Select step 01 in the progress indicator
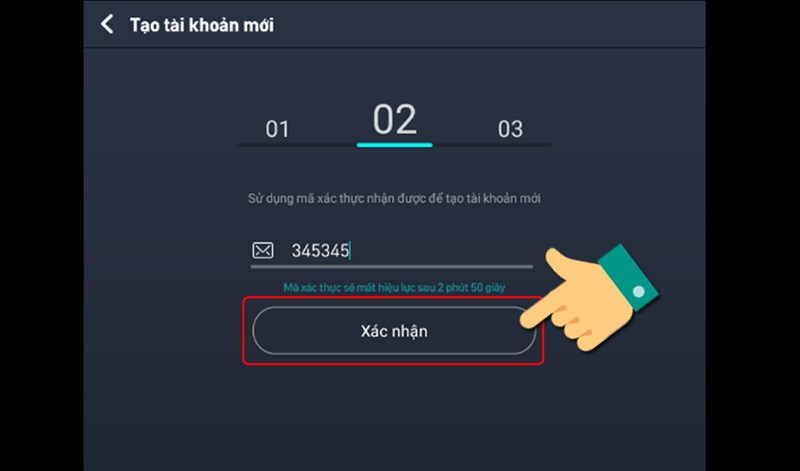800x471 pixels. point(277,129)
